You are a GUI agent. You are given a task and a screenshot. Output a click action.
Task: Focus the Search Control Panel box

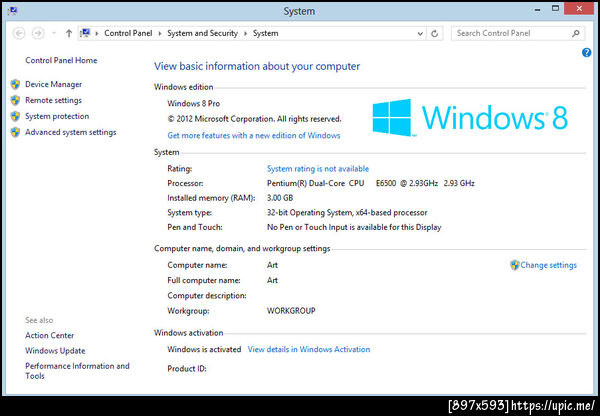point(518,33)
